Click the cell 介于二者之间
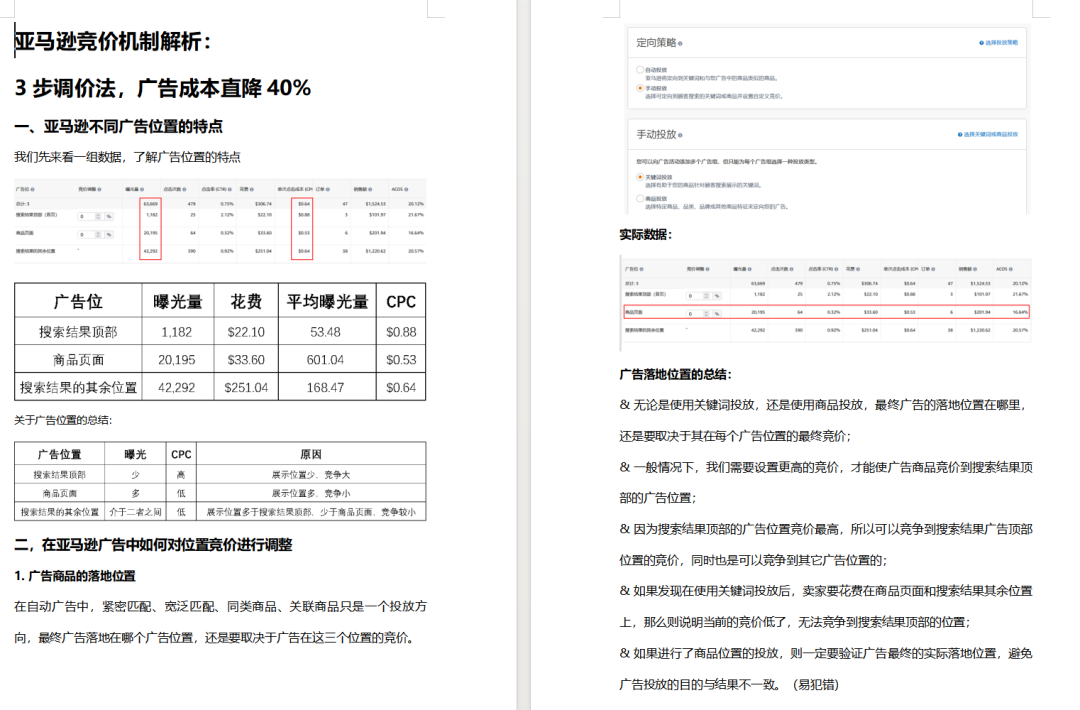 point(135,512)
